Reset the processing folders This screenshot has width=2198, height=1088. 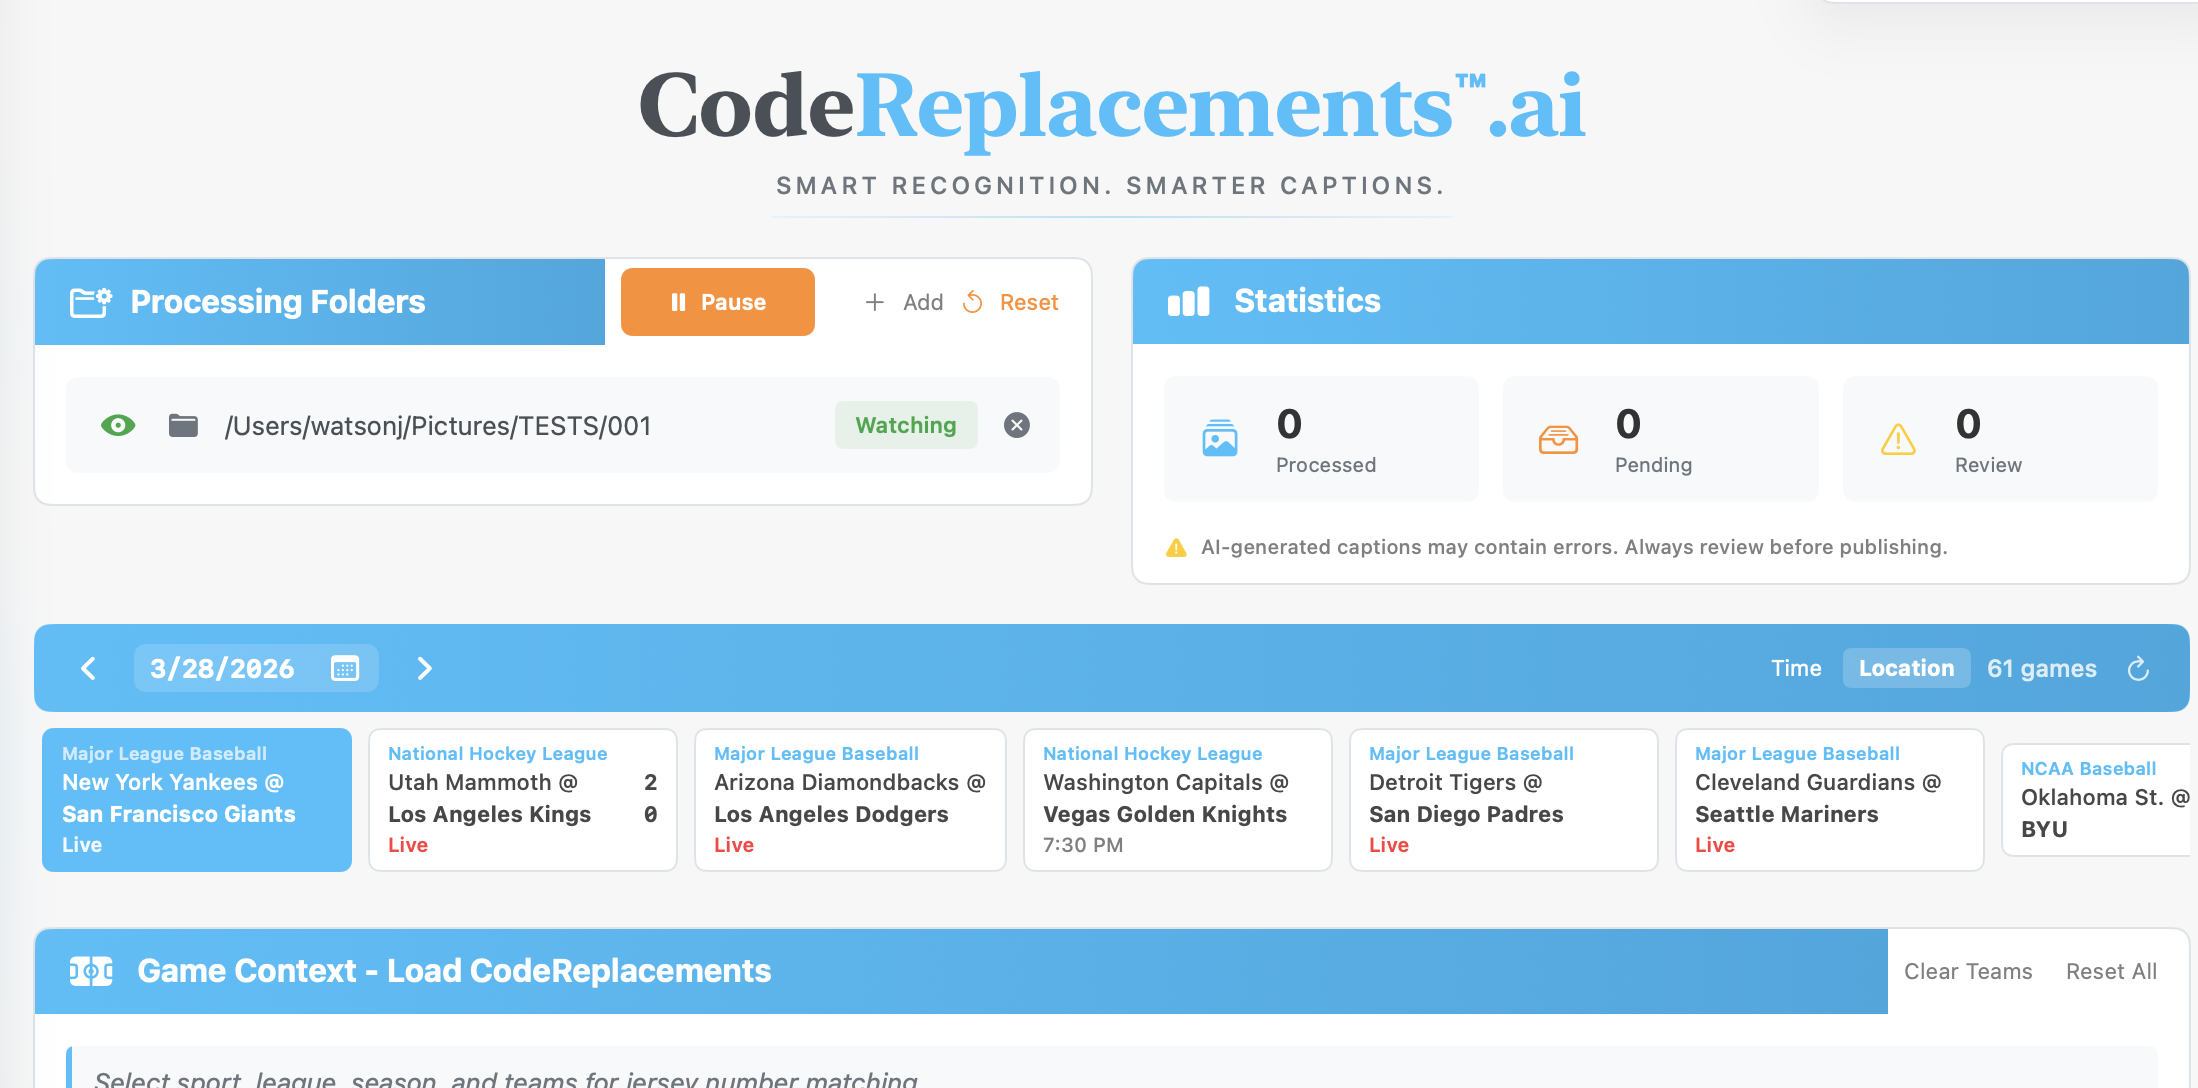[x=1011, y=302]
